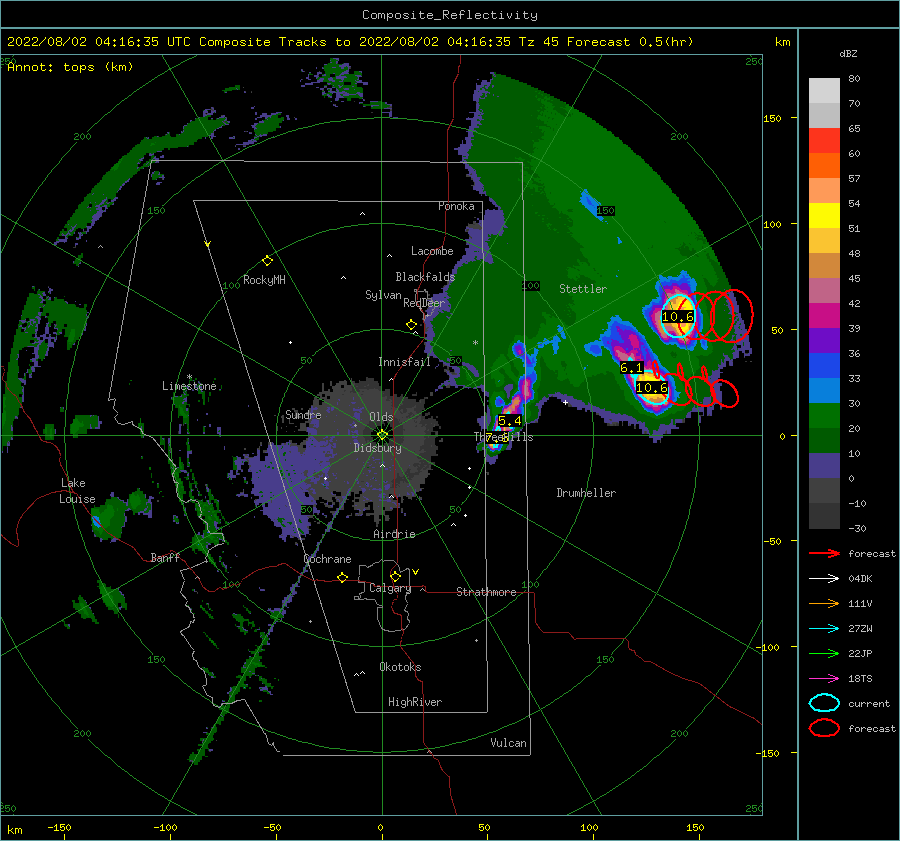The height and width of the screenshot is (841, 900).
Task: Click the Calgary city label
Action: [x=390, y=588]
